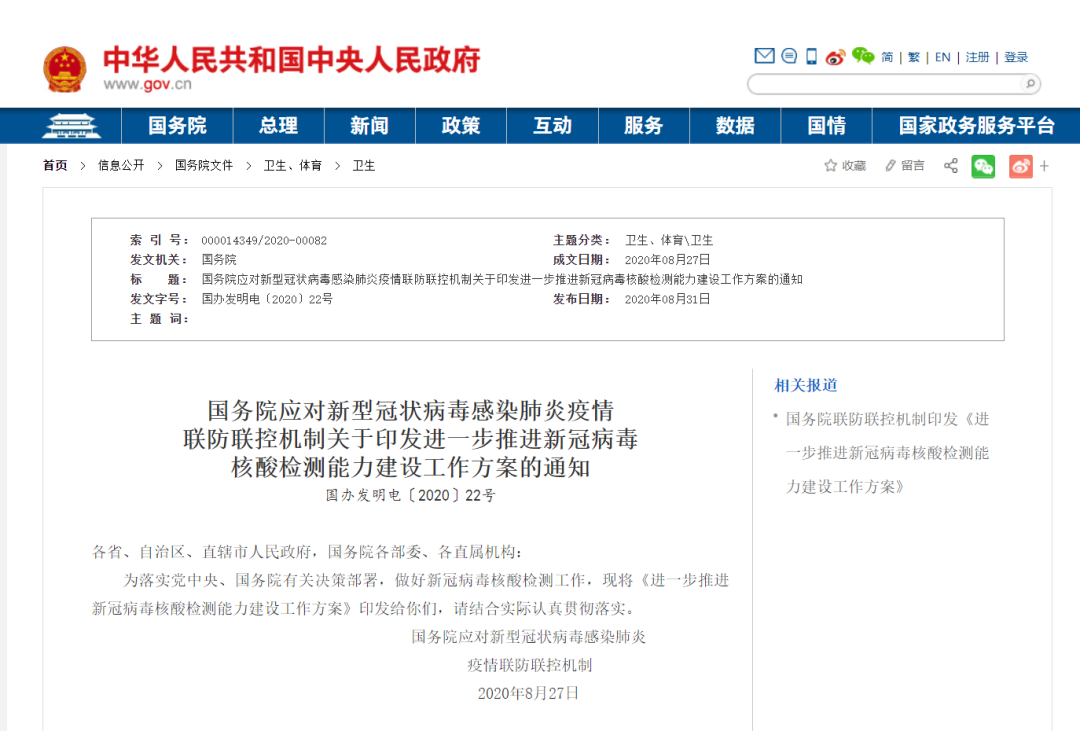Open the 国务院 nav menu

click(x=177, y=125)
